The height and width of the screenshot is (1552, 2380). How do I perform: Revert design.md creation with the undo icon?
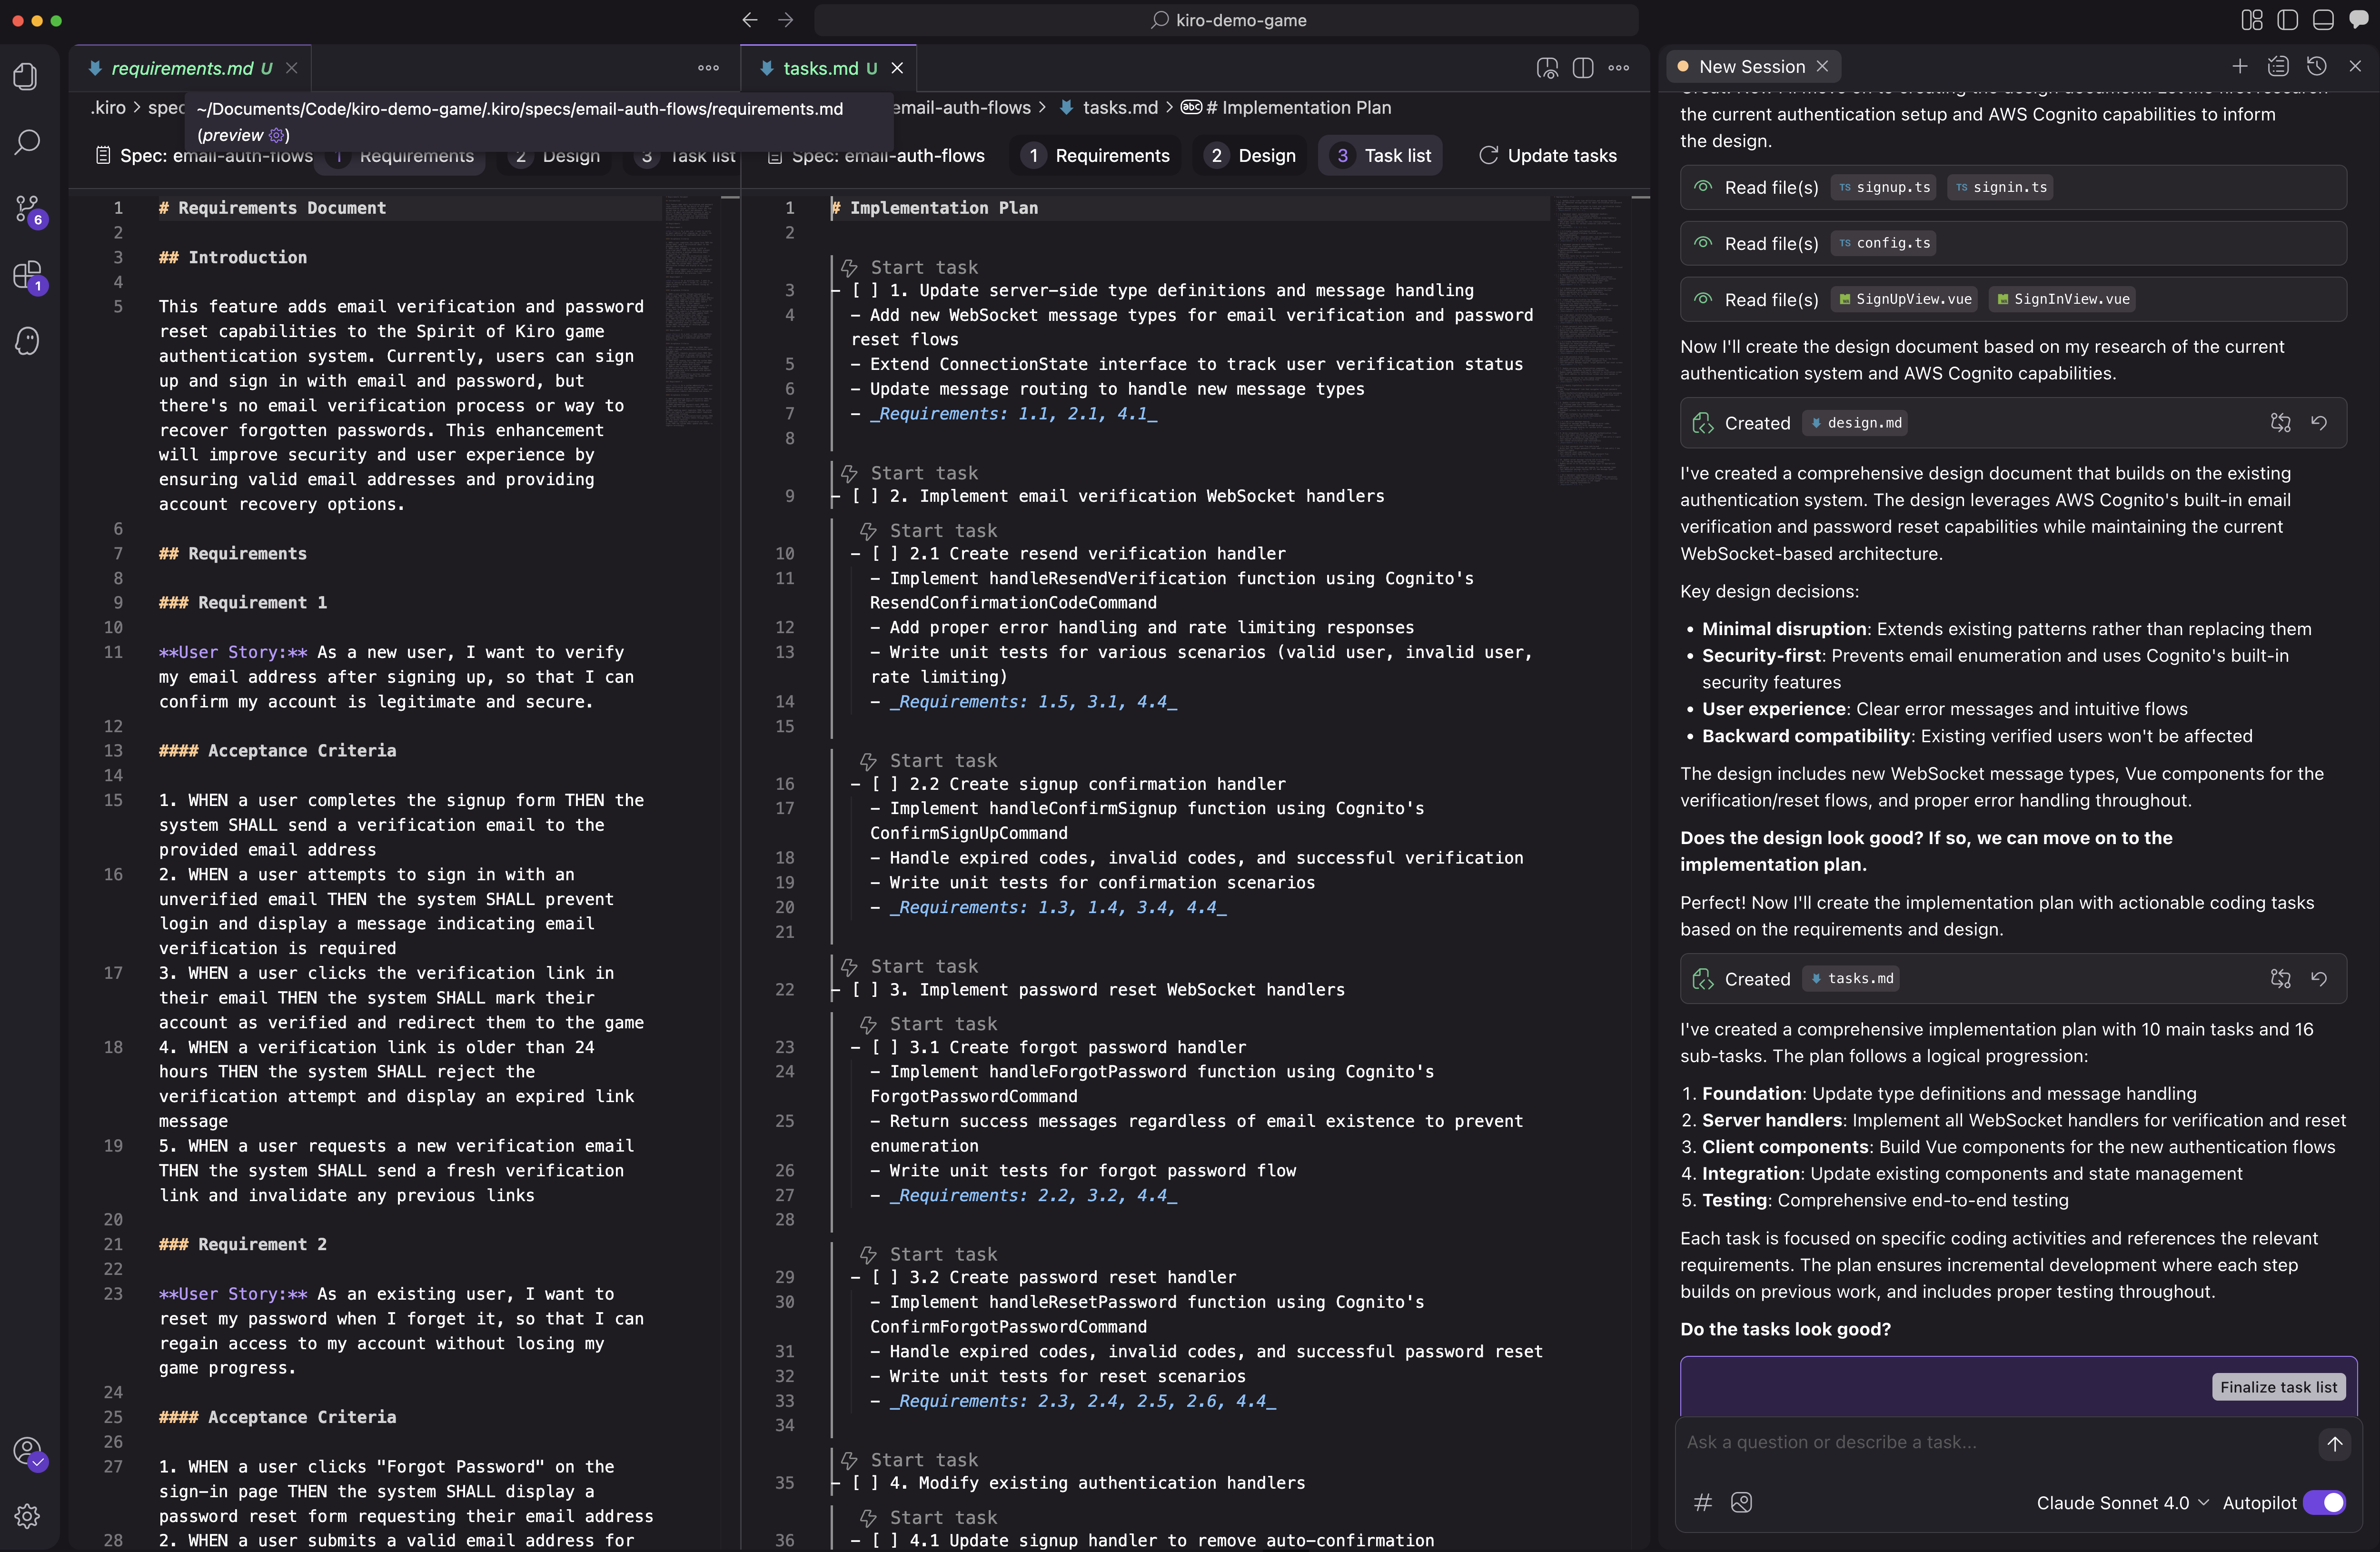point(2321,423)
